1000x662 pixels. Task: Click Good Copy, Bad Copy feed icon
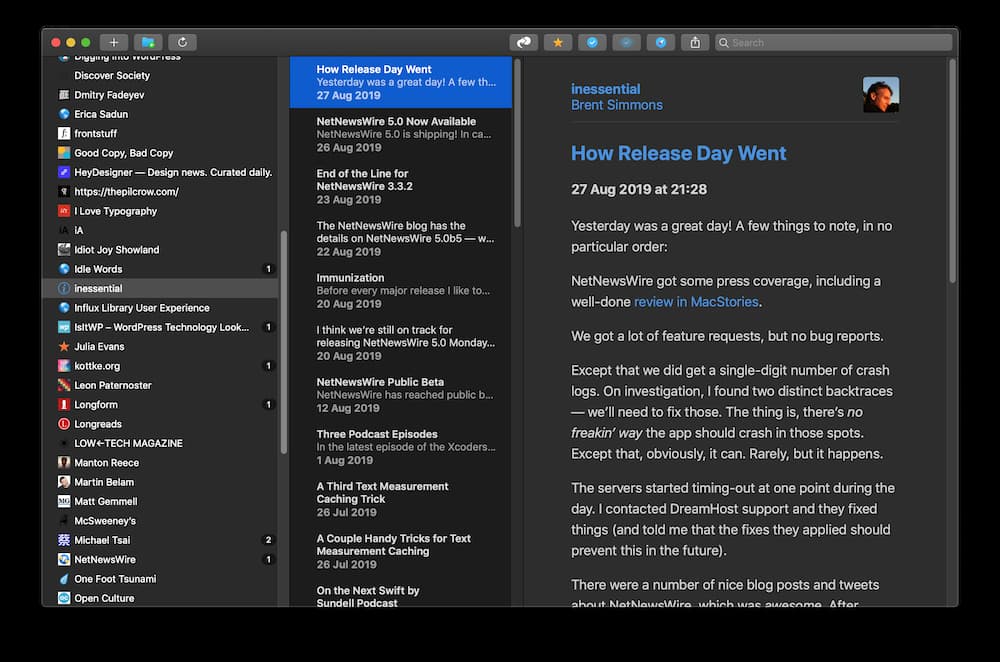click(64, 152)
